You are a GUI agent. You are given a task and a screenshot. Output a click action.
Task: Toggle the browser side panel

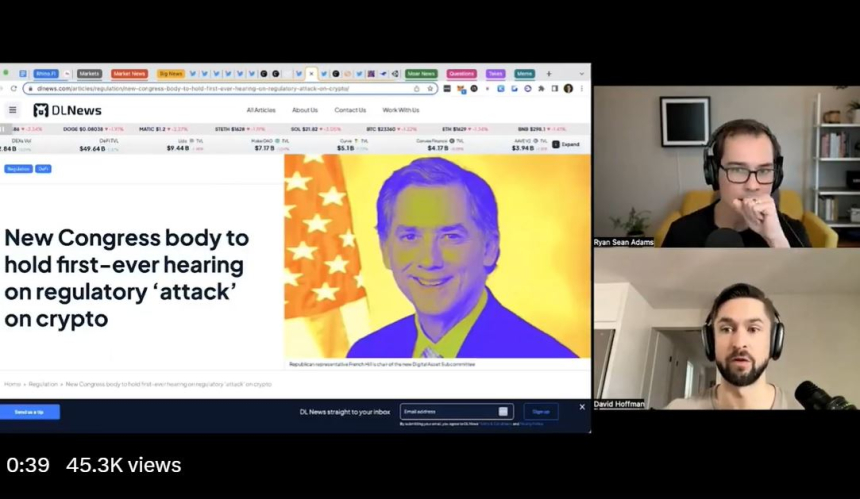pyautogui.click(x=554, y=88)
